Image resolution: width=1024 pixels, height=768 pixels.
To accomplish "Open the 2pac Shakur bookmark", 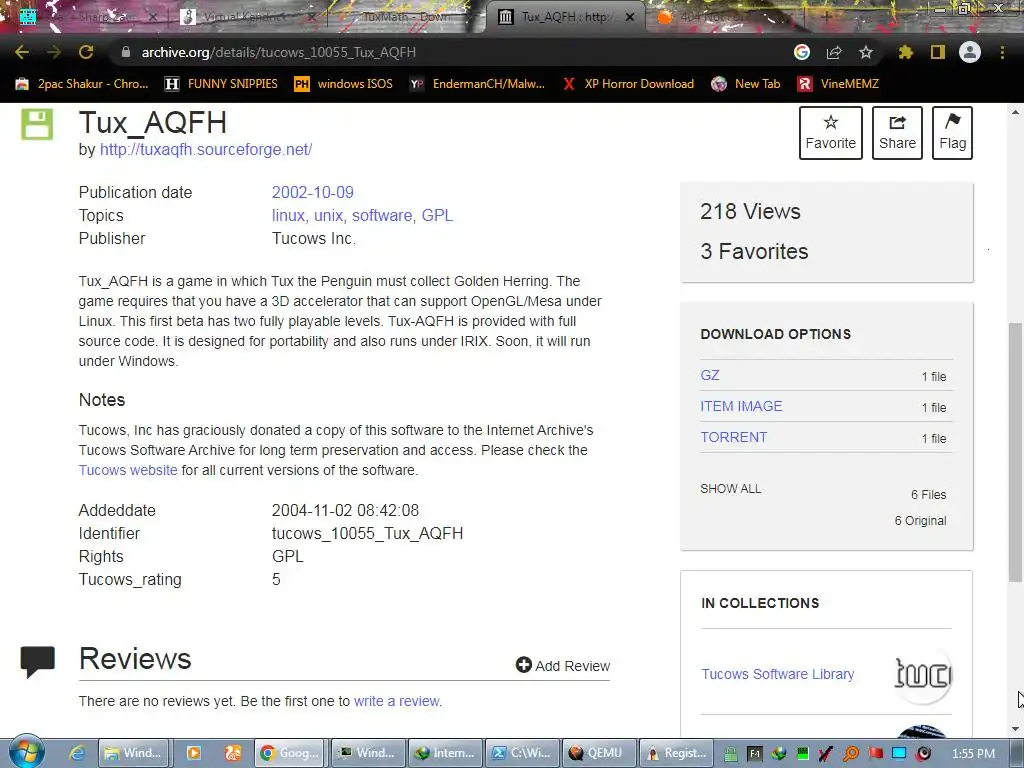I will coord(82,84).
